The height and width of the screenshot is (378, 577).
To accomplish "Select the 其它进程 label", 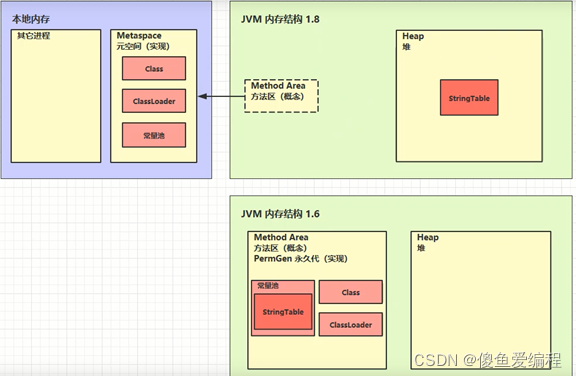I will [33, 36].
